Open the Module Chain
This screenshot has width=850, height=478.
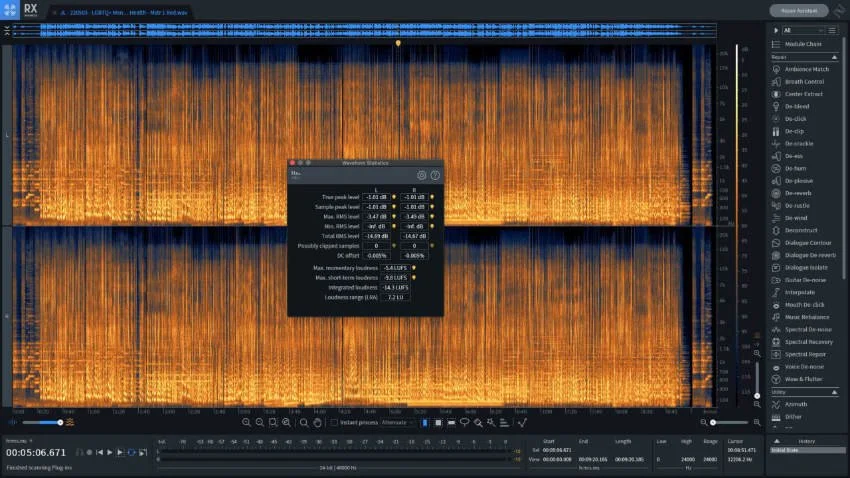[803, 44]
